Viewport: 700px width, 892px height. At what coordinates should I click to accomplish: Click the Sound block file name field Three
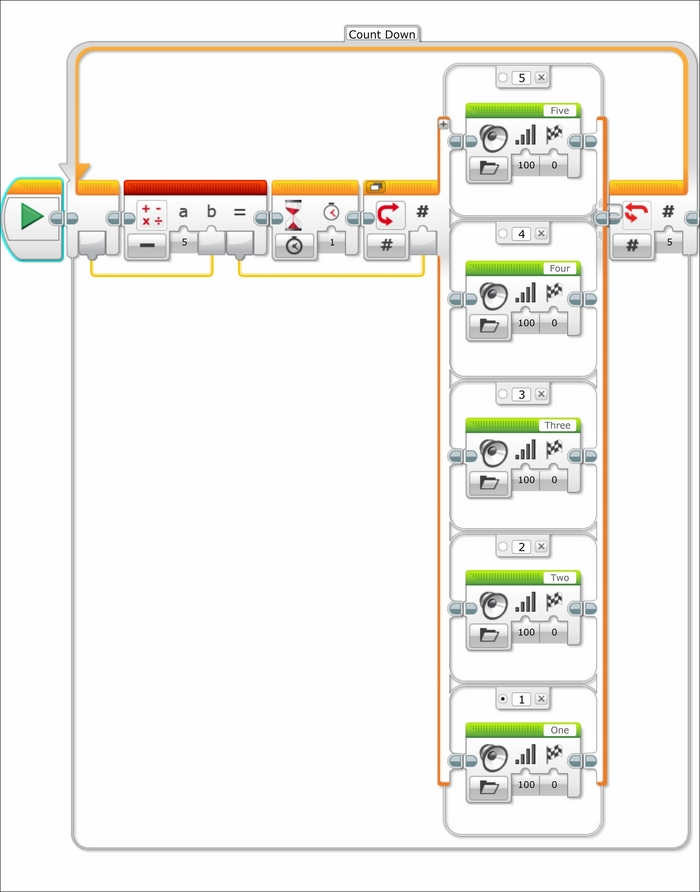click(x=557, y=426)
